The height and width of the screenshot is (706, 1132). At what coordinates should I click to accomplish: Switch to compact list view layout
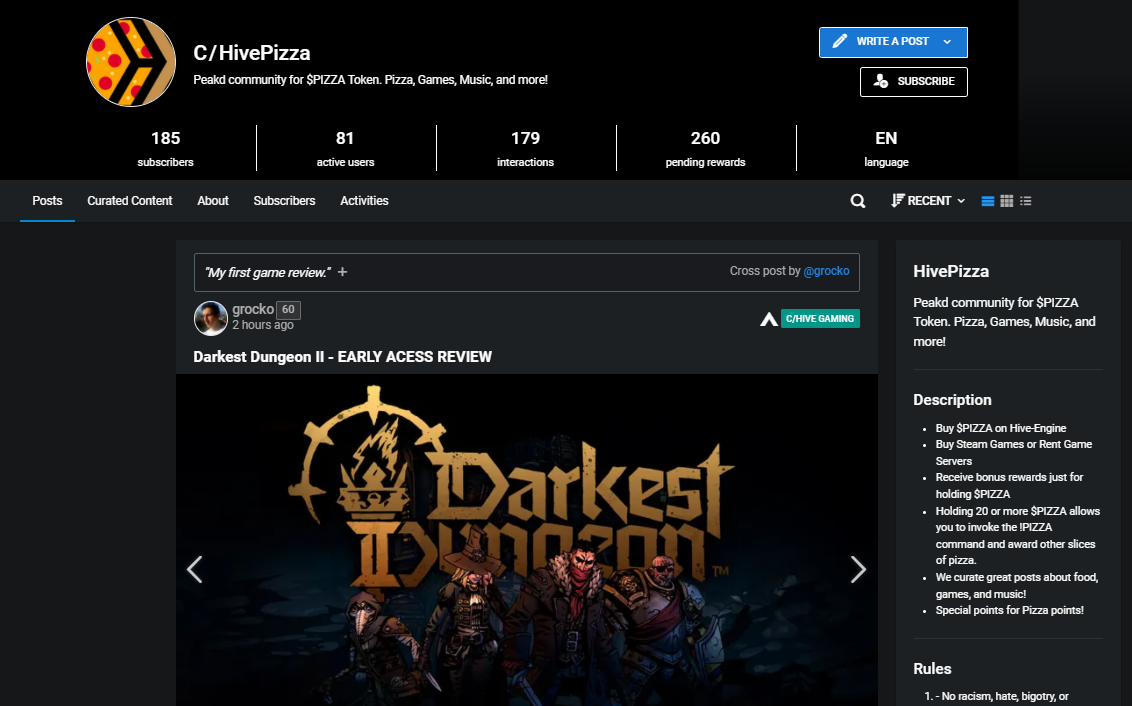coord(1026,201)
